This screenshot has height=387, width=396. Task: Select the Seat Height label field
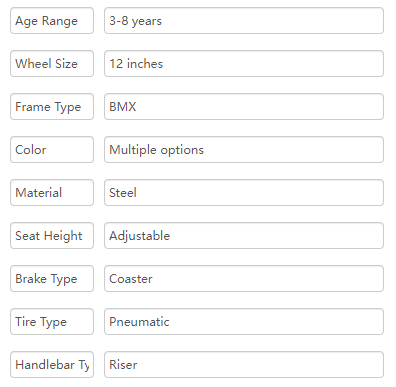(52, 236)
